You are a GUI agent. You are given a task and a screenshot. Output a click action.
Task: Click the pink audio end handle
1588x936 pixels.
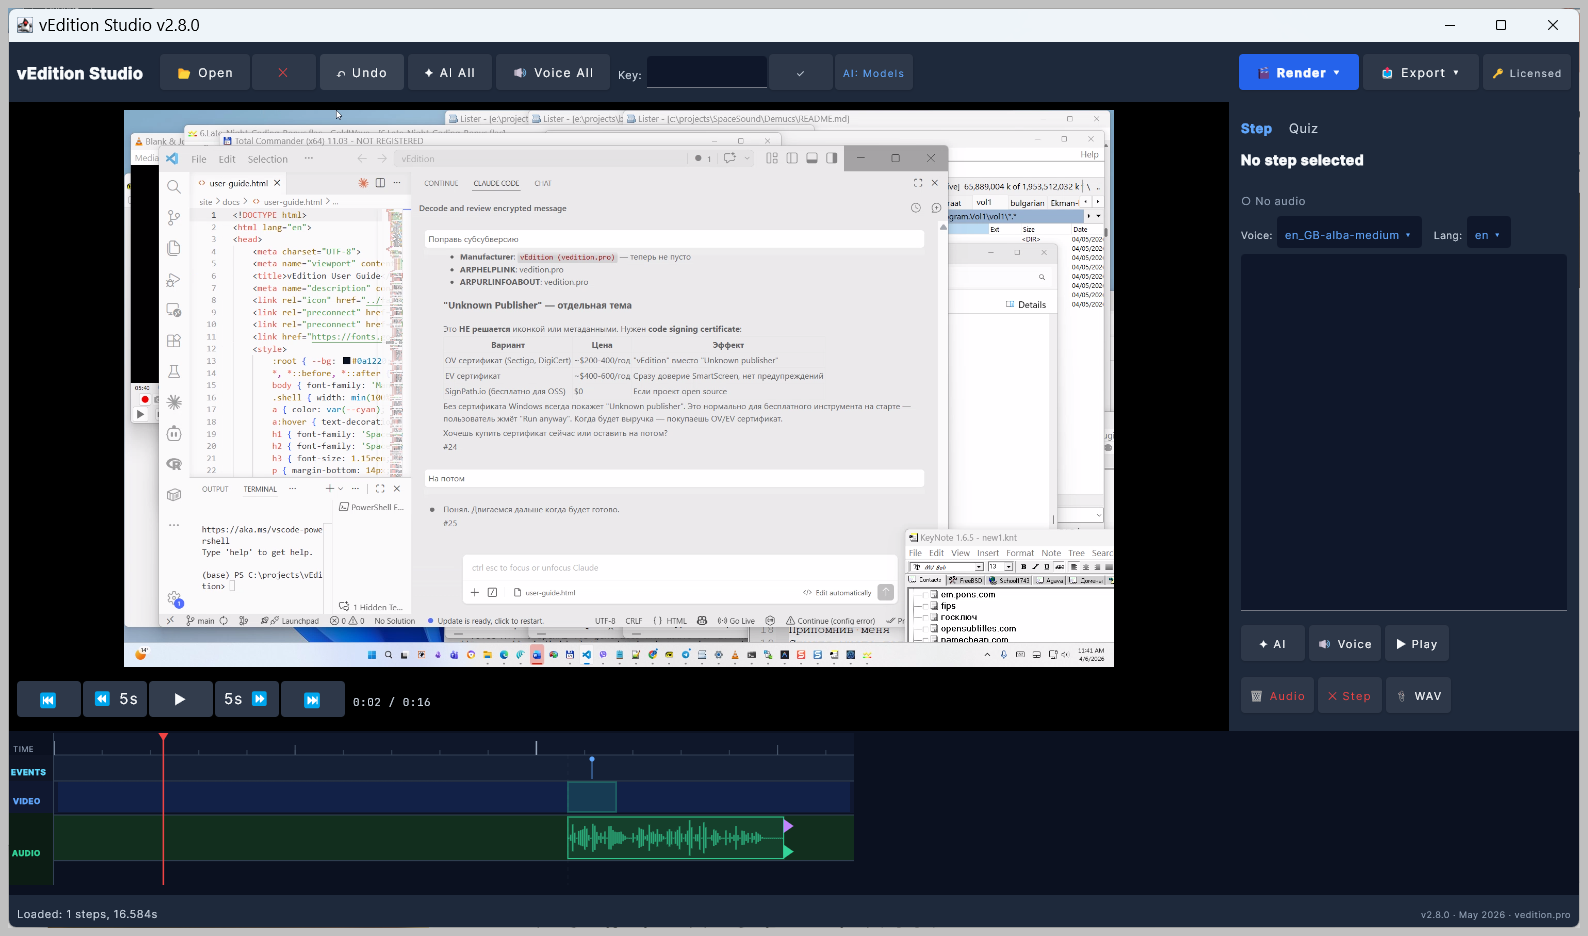788,826
